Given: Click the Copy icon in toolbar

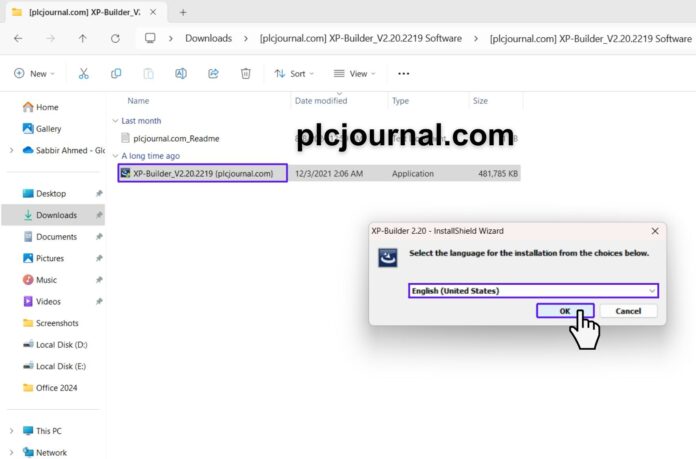Looking at the screenshot, I should (x=116, y=74).
